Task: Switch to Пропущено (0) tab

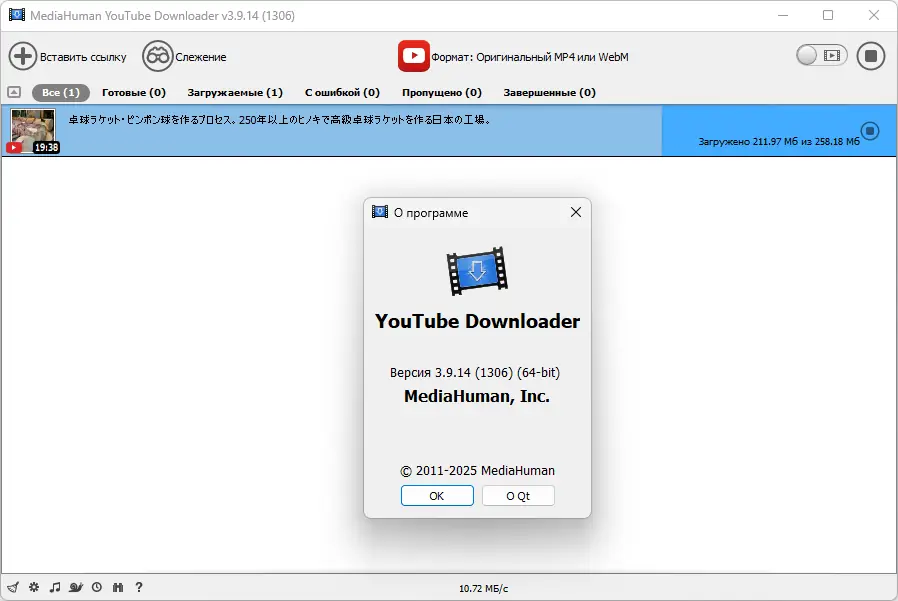Action: pyautogui.click(x=442, y=92)
